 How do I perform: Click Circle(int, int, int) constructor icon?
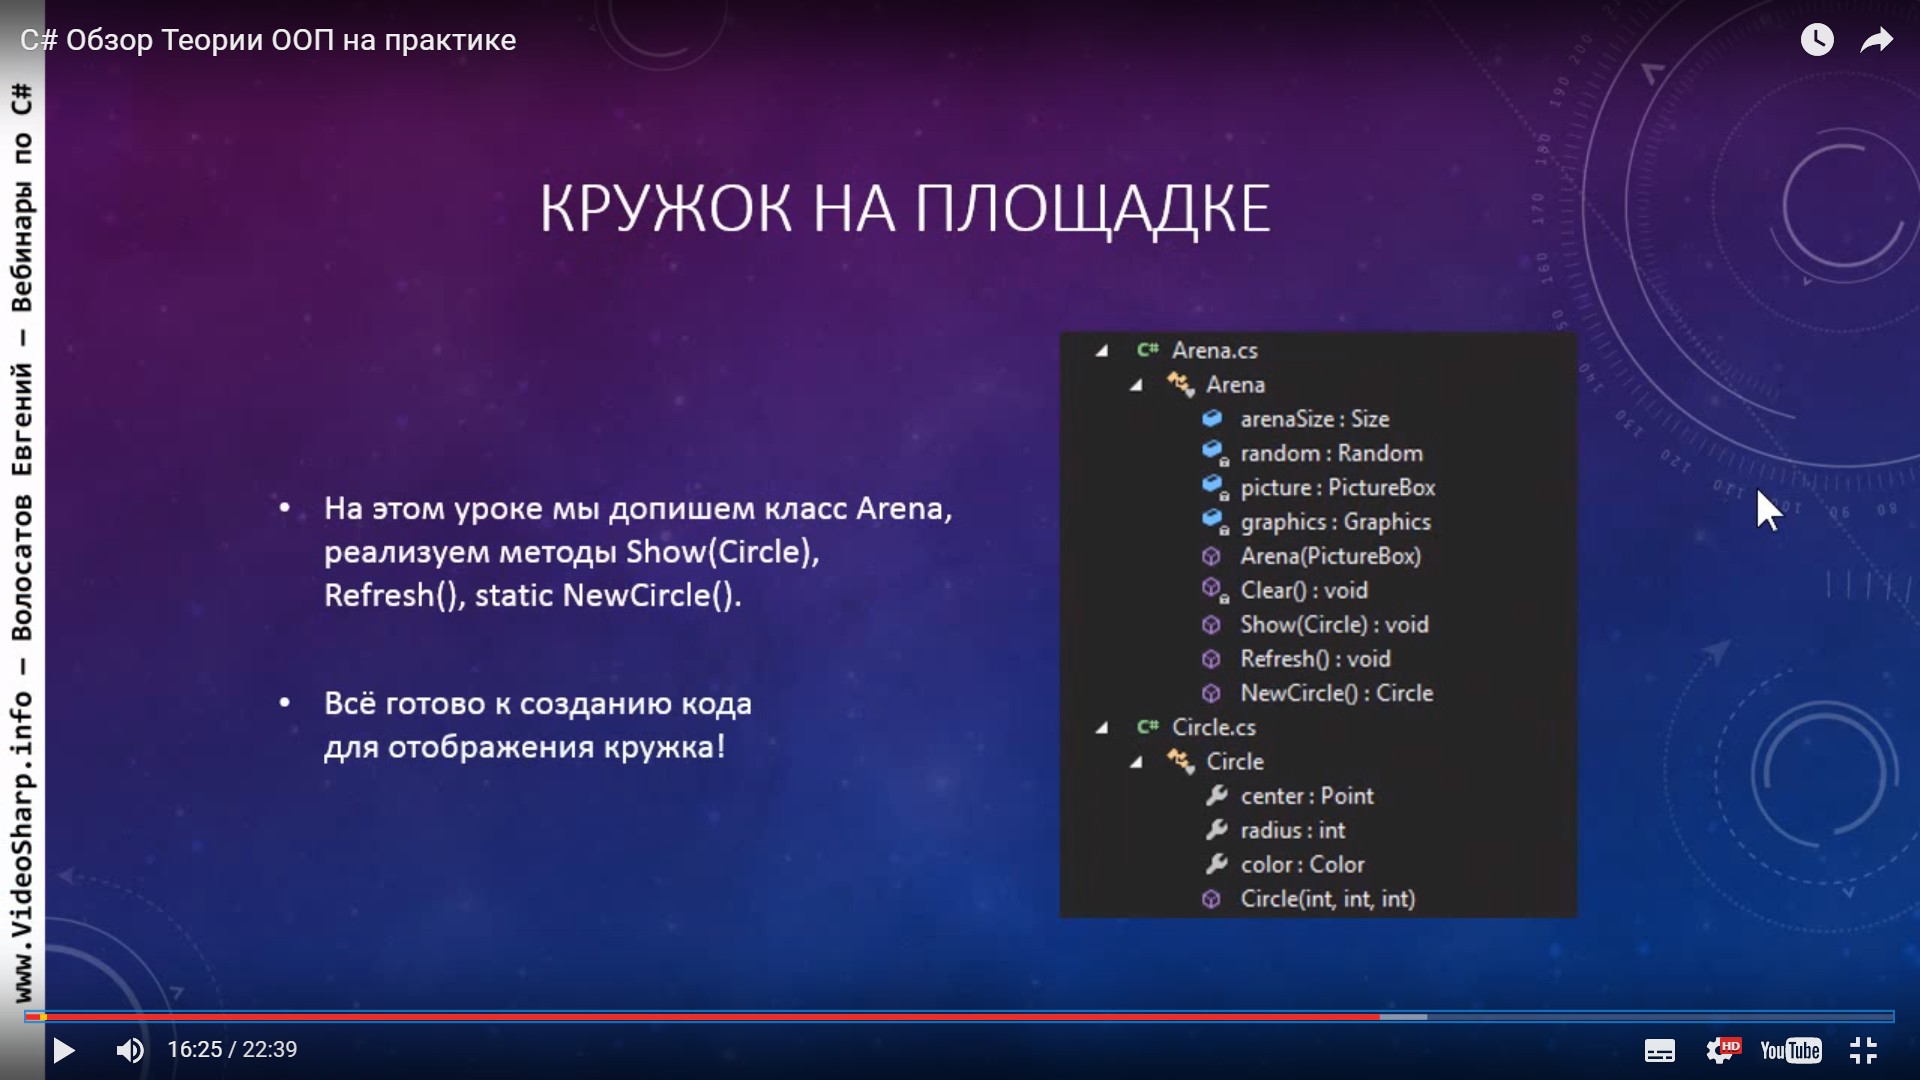(1211, 899)
